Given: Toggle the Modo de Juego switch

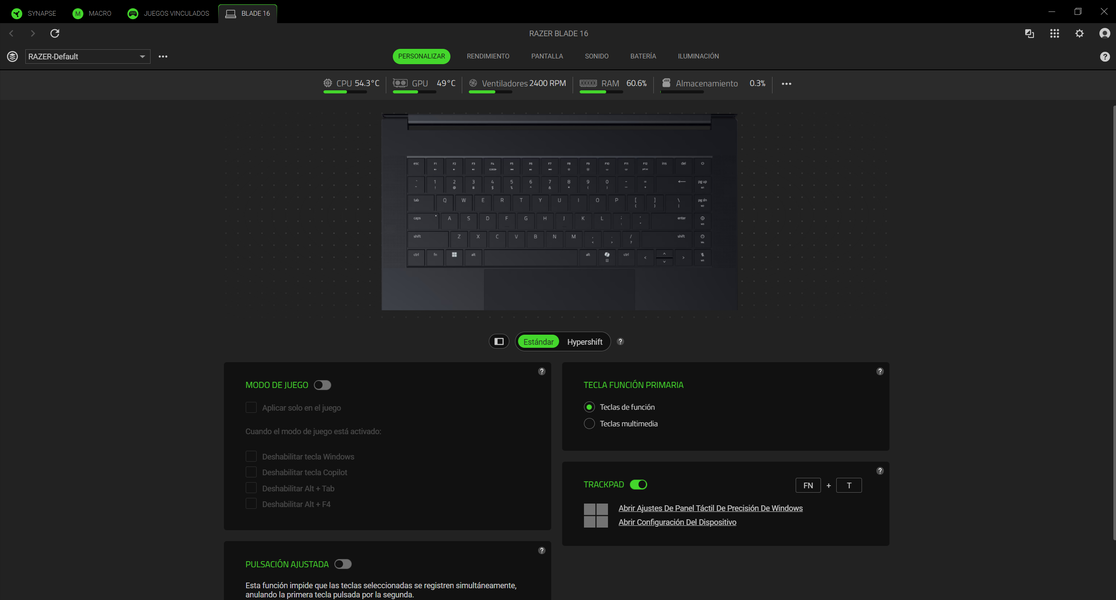Looking at the screenshot, I should click(322, 385).
